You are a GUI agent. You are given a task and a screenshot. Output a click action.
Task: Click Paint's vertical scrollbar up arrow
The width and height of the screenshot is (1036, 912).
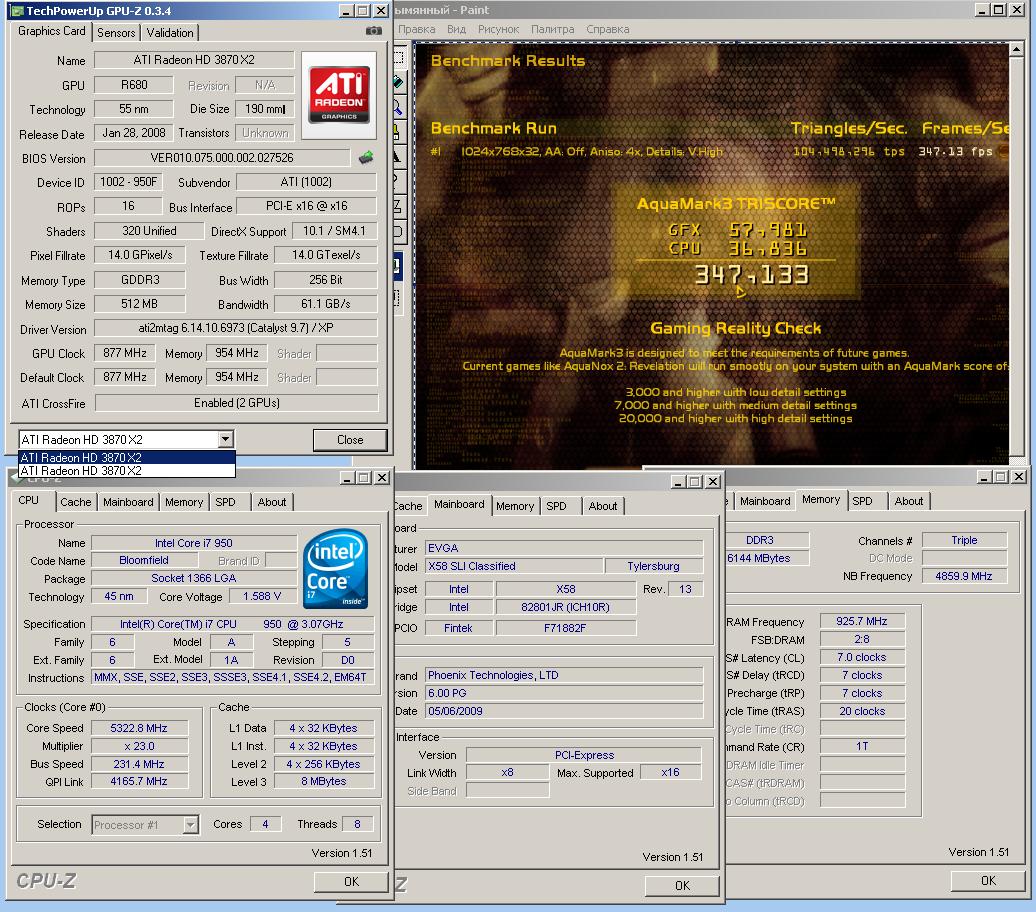click(1016, 50)
